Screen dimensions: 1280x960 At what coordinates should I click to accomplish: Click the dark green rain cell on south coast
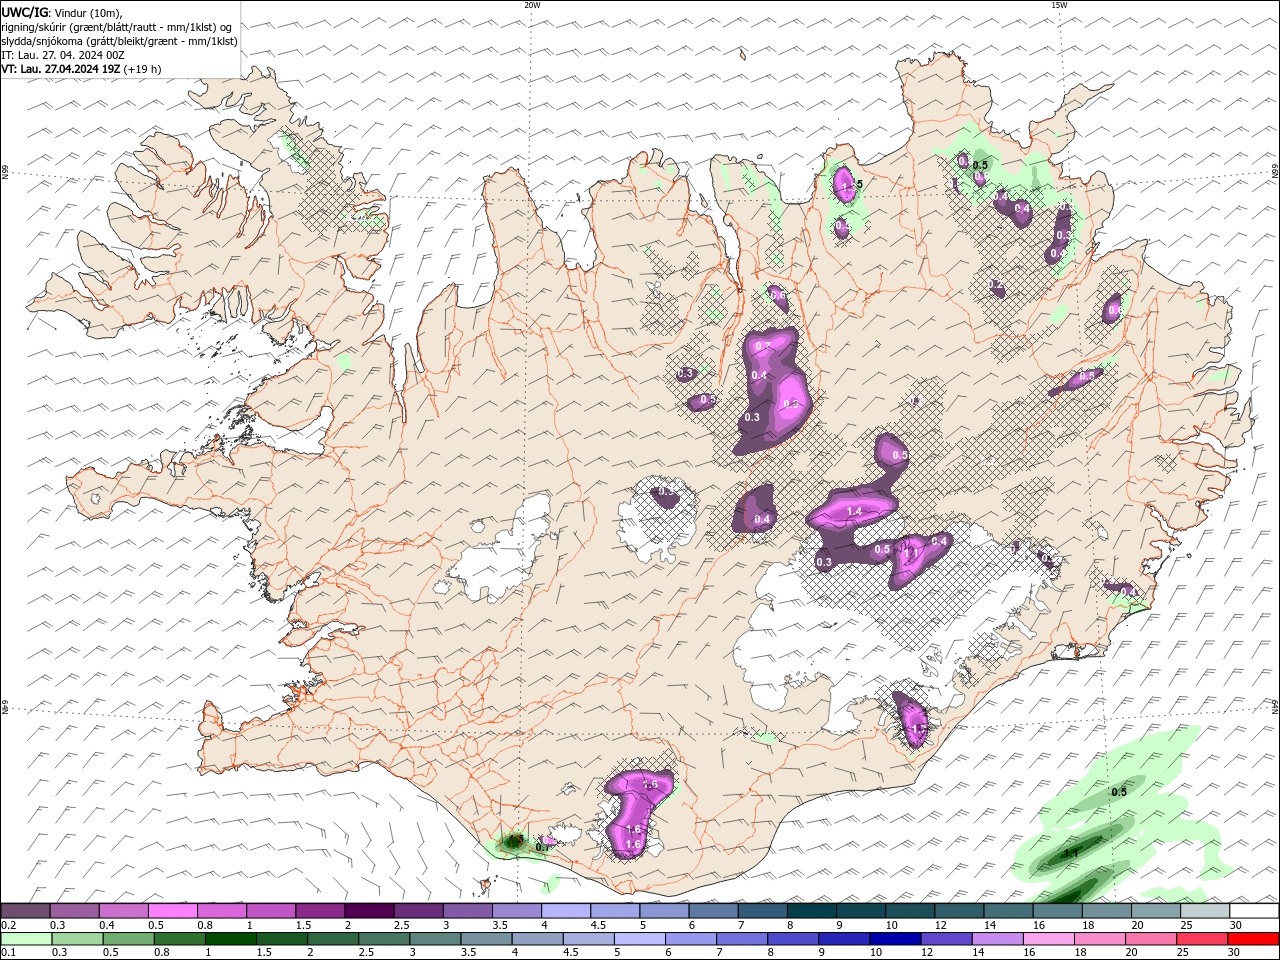(x=514, y=841)
